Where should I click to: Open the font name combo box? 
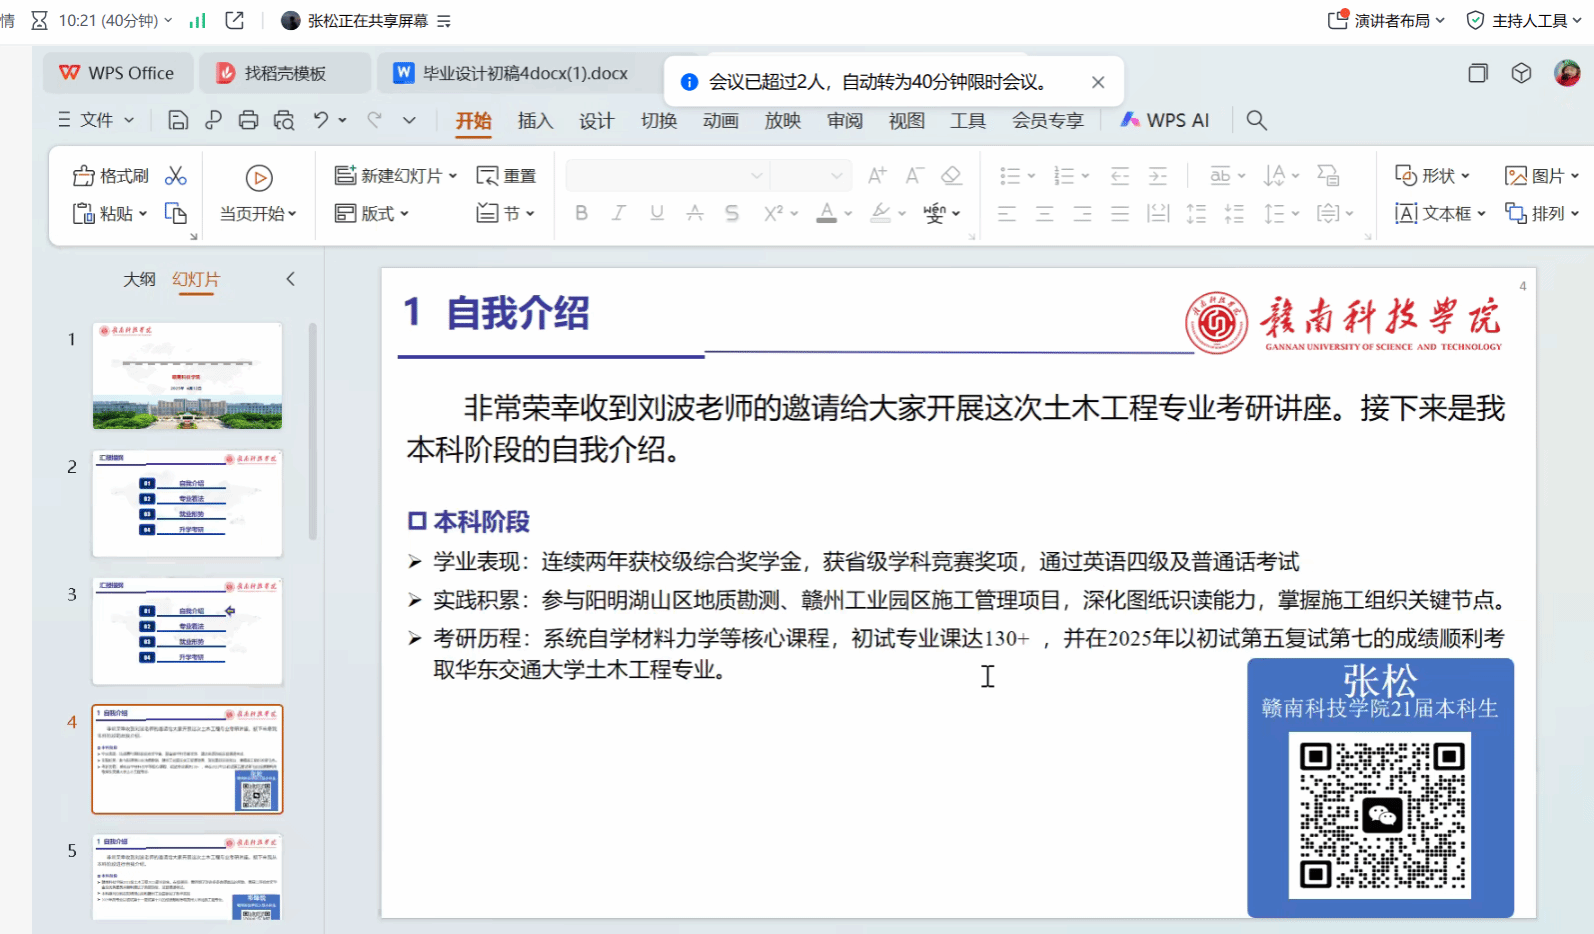[666, 176]
